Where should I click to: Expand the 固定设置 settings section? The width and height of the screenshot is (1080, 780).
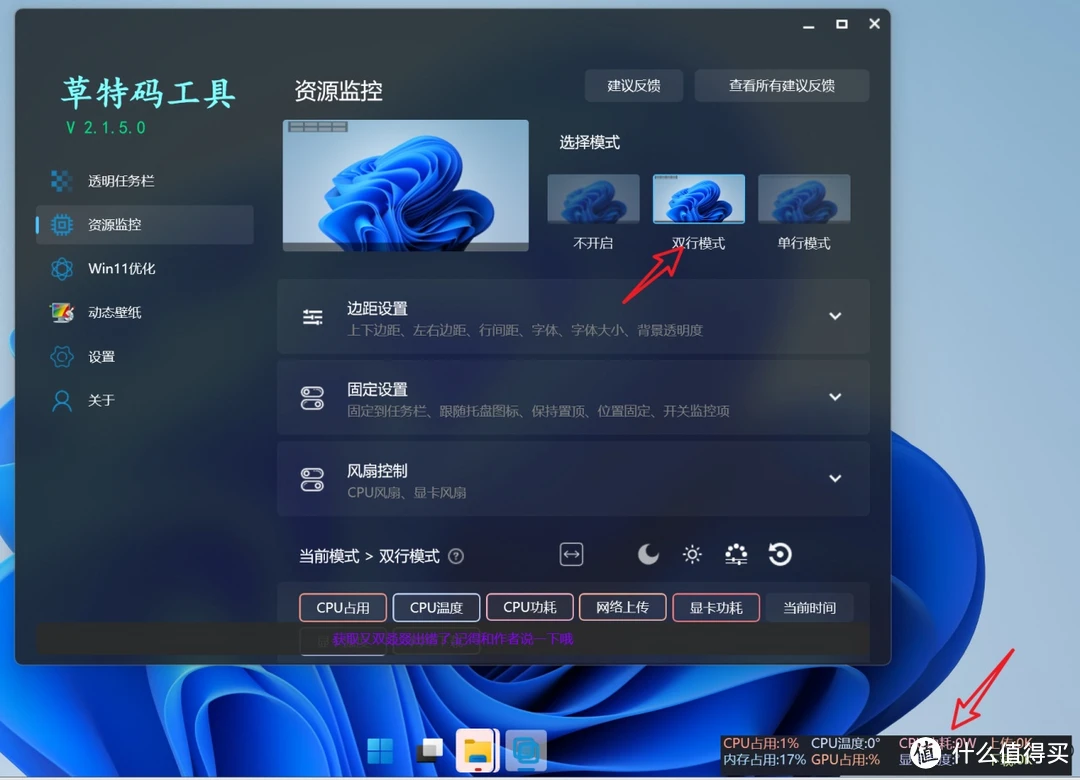click(836, 397)
